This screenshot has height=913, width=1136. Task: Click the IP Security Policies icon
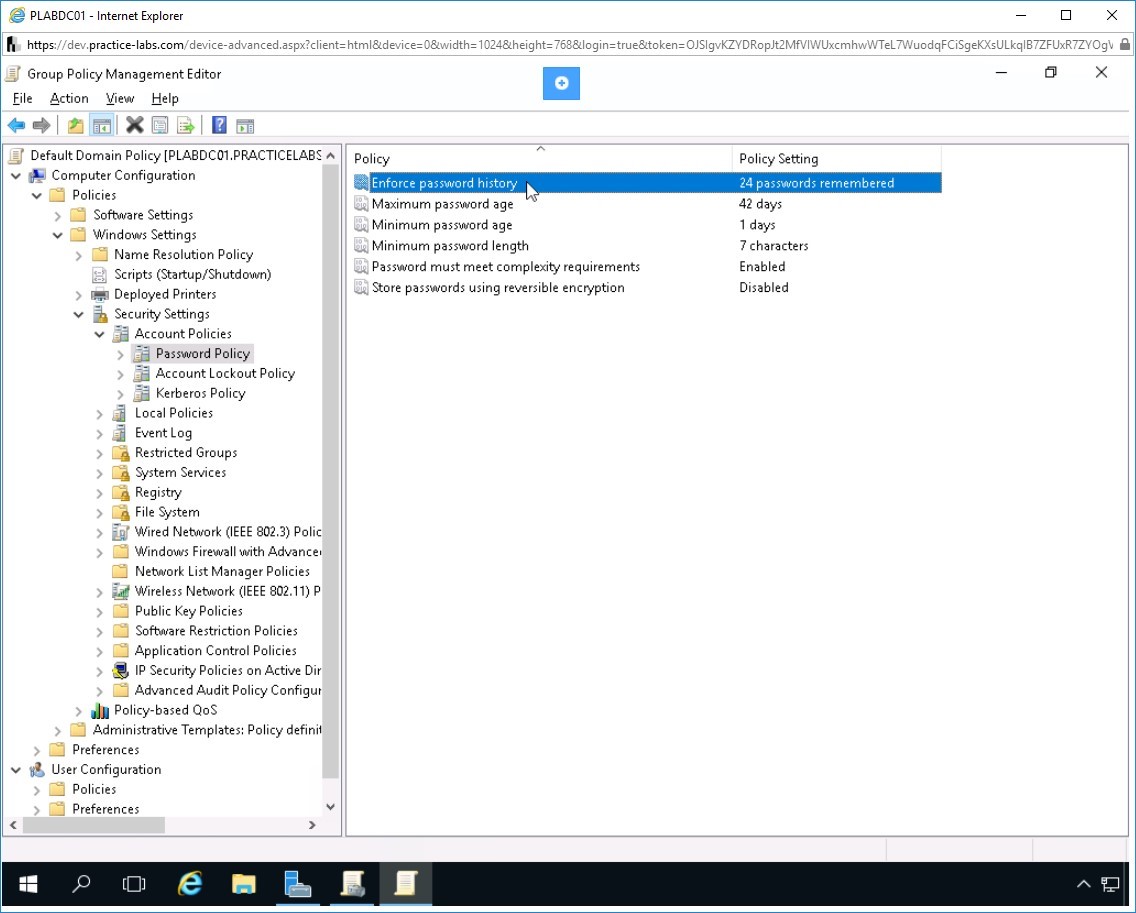coord(121,671)
